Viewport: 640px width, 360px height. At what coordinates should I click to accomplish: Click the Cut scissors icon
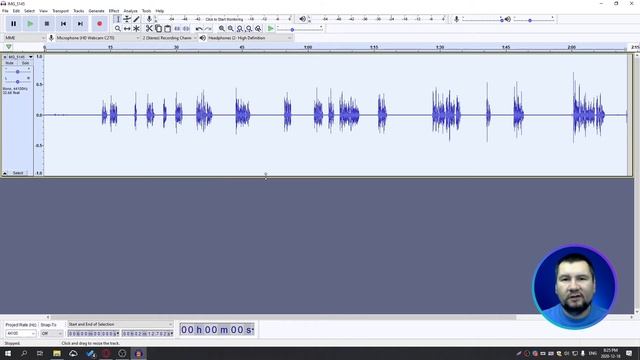pos(149,29)
